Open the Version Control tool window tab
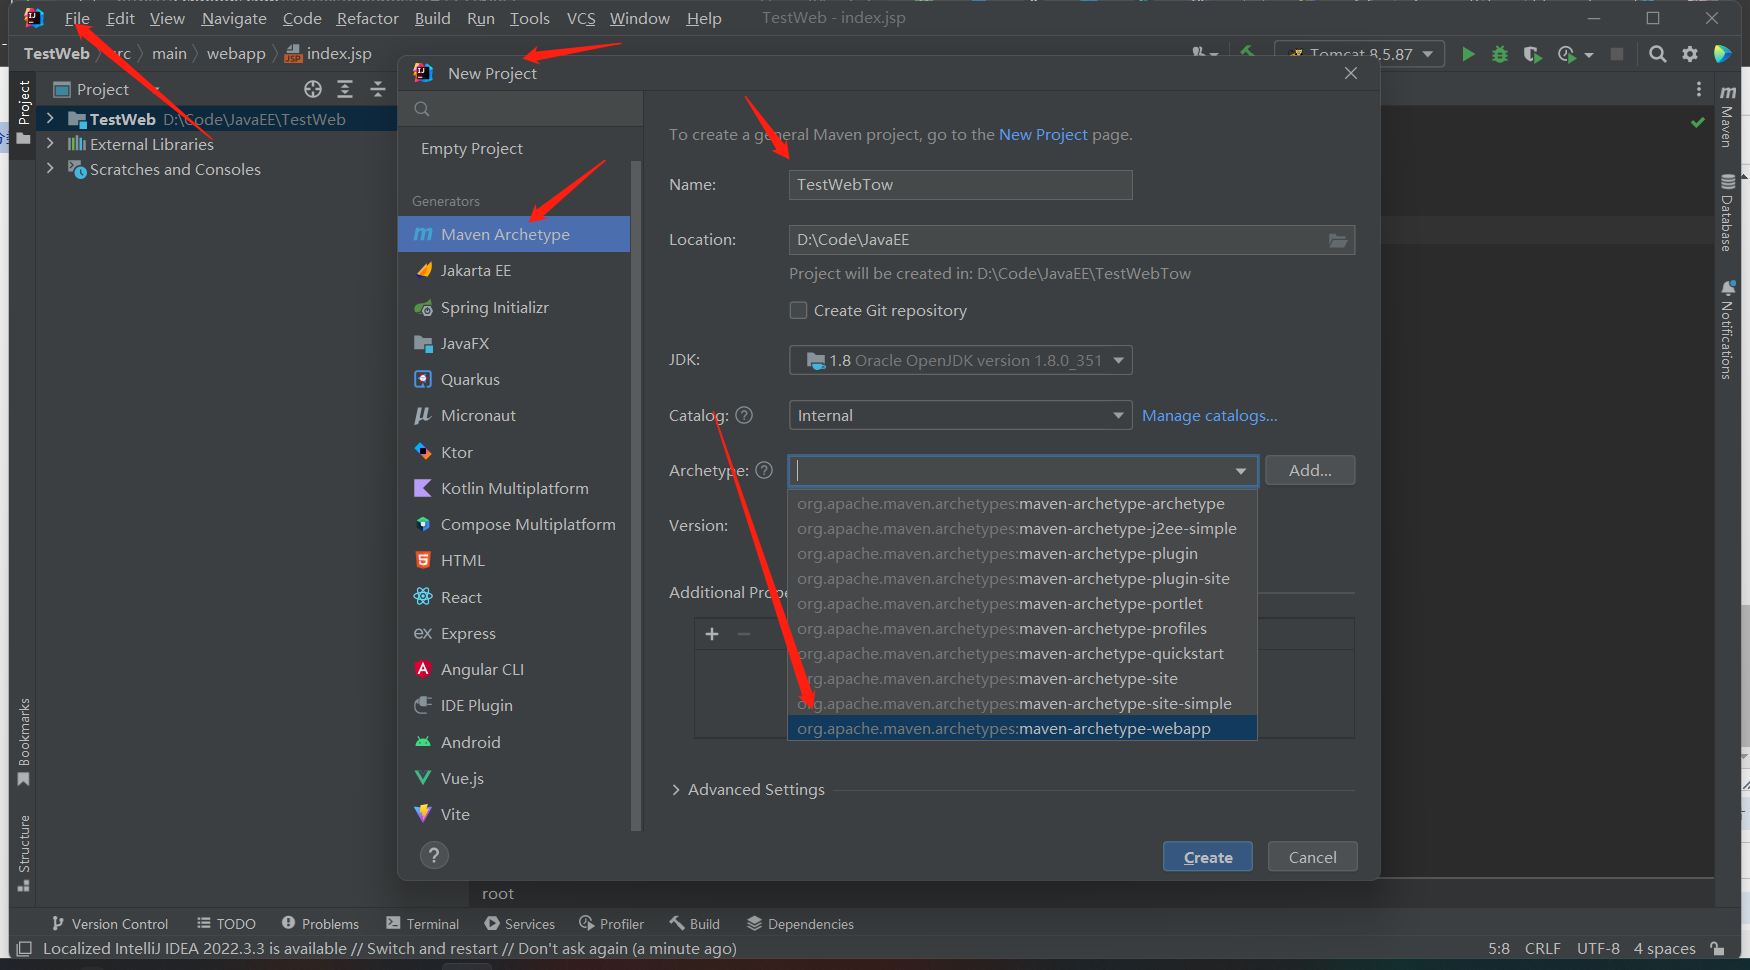Viewport: 1750px width, 970px height. [110, 924]
